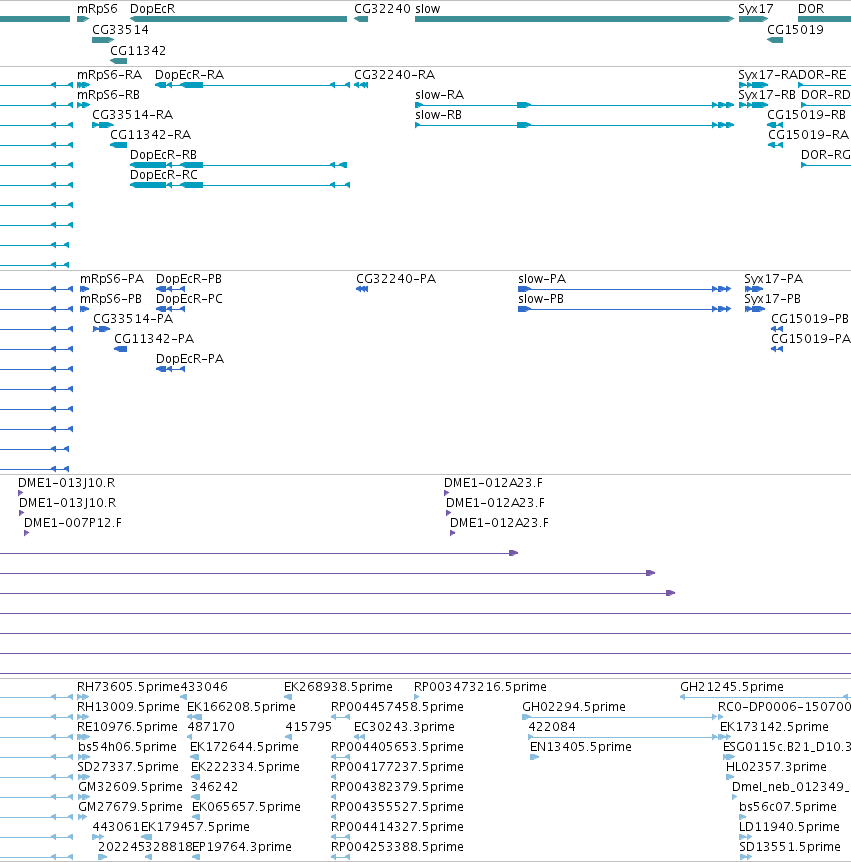The height and width of the screenshot is (862, 851).
Task: Click the CG11342-RA transcript label
Action: pyautogui.click(x=151, y=135)
